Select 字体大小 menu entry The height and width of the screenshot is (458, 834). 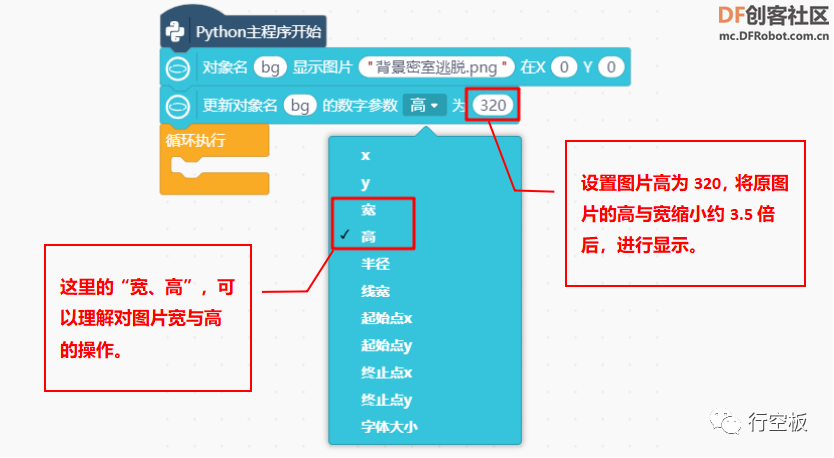(x=389, y=427)
